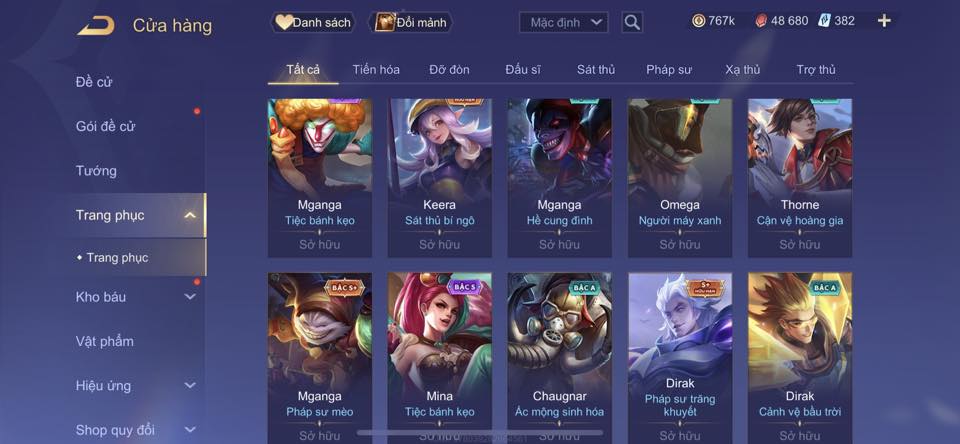Open Đổi mảnh fragment exchange button
960x444 pixels.
click(x=411, y=23)
